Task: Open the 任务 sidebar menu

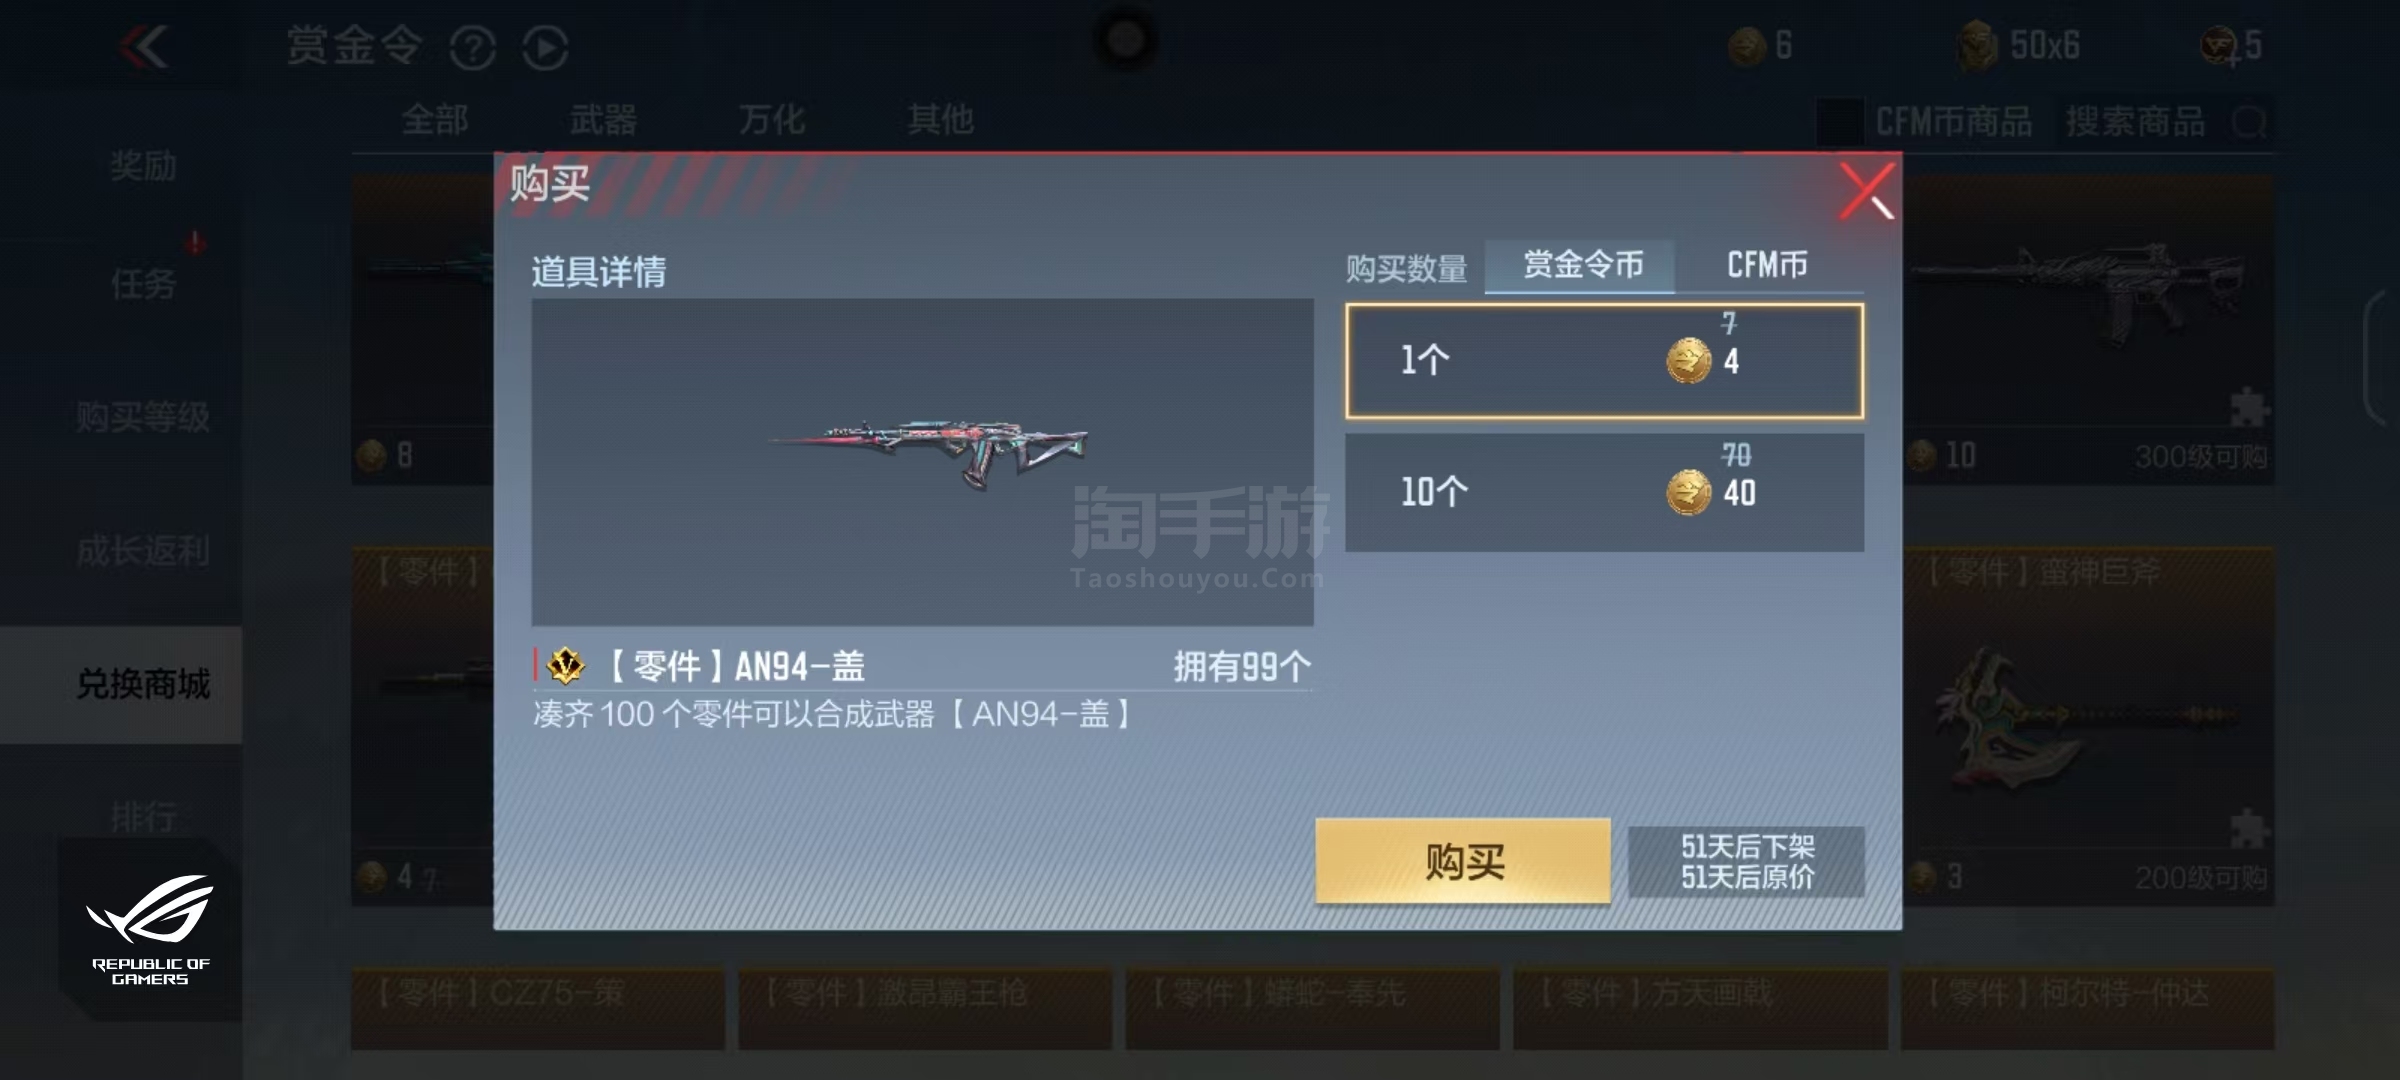Action: [143, 284]
